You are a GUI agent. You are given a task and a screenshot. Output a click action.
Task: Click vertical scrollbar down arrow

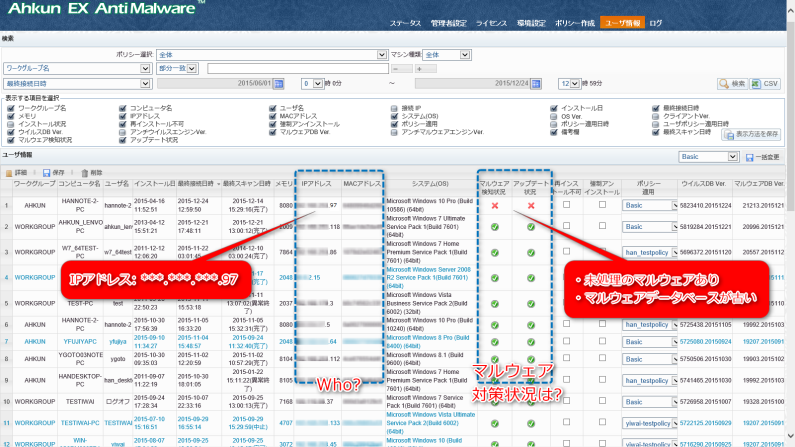[790, 436]
